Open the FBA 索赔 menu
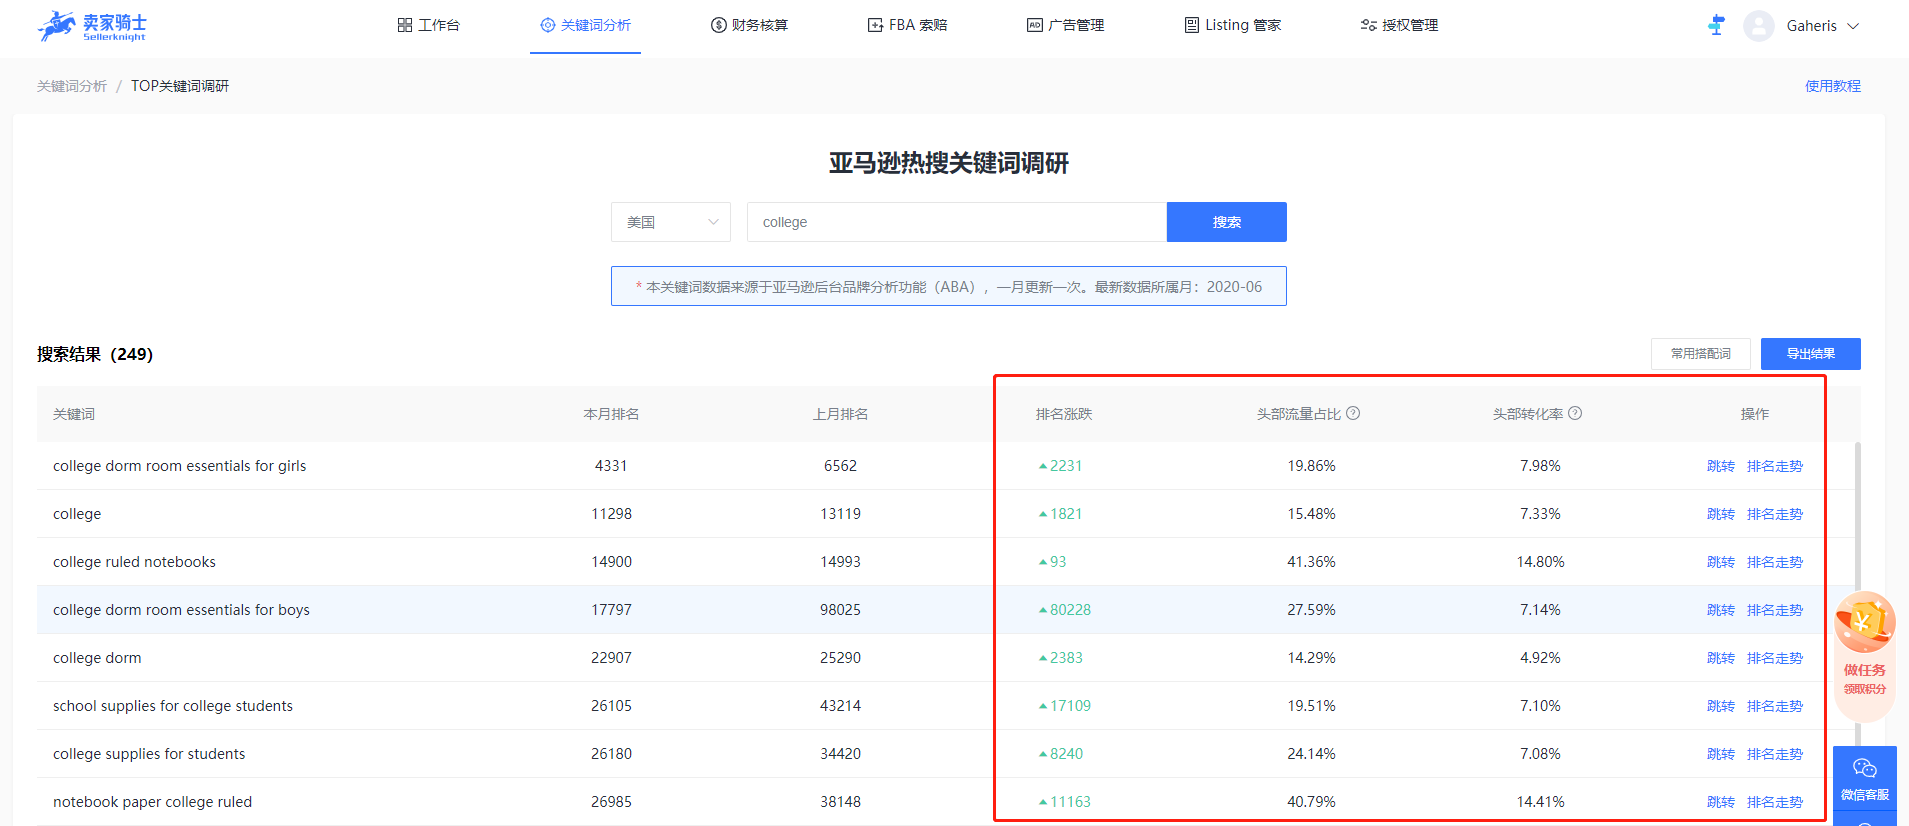Viewport: 1909px width, 826px height. [x=907, y=25]
